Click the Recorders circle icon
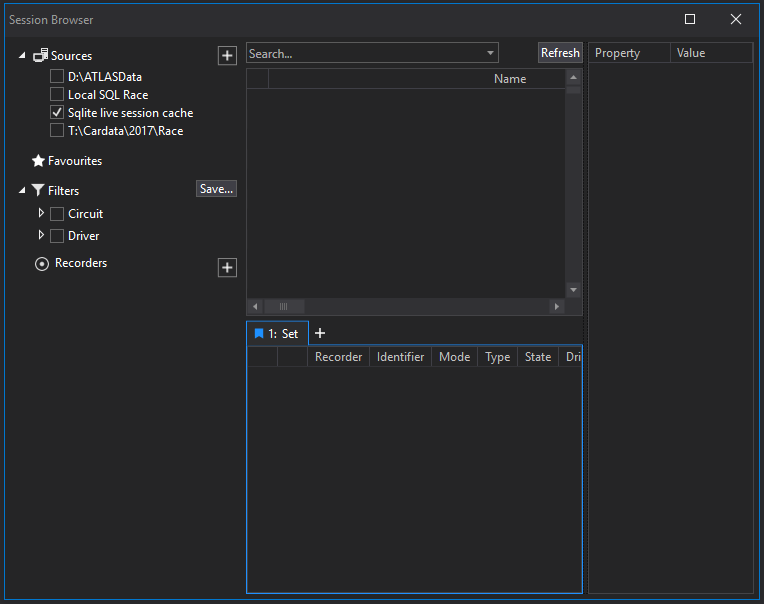This screenshot has width=764, height=604. coord(42,264)
